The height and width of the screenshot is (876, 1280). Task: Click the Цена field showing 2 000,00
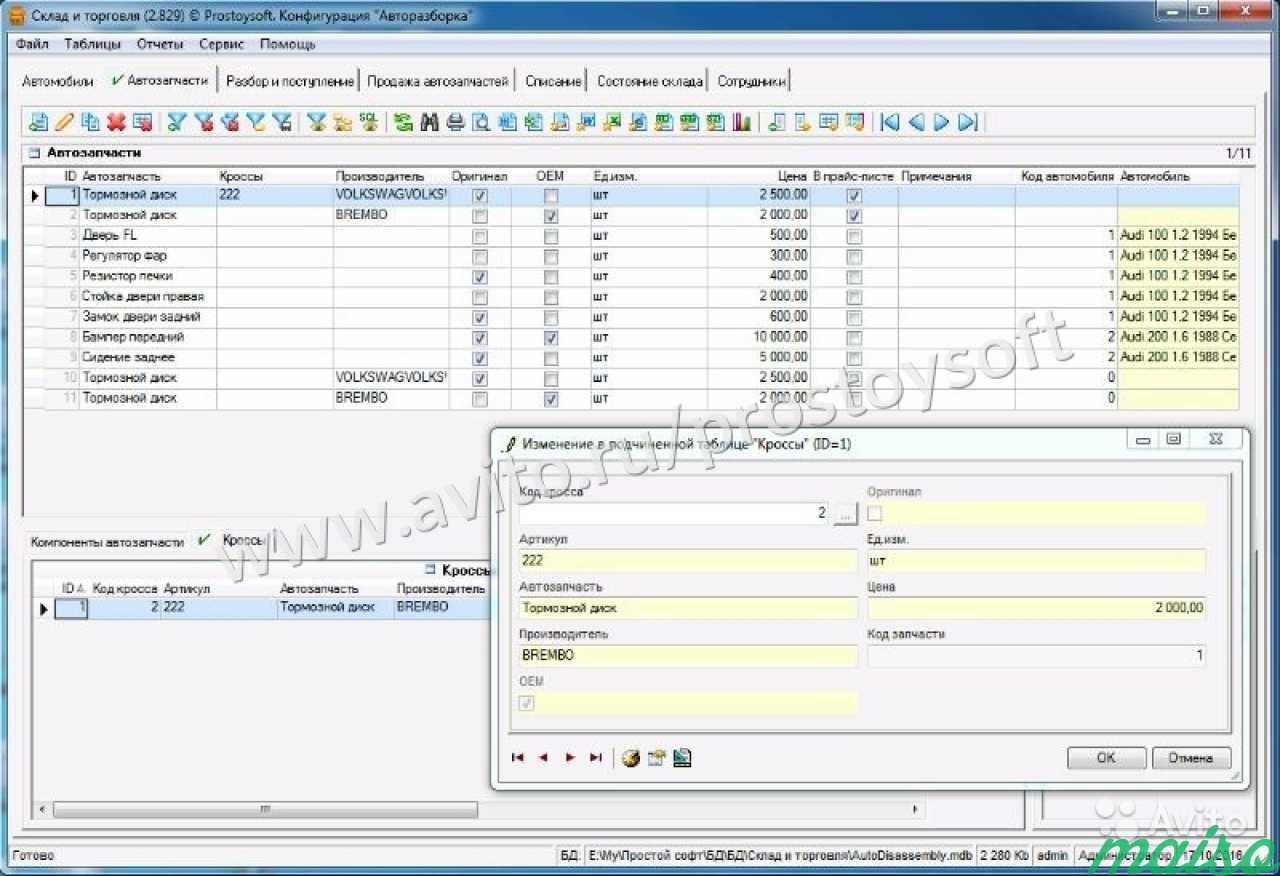[1036, 608]
